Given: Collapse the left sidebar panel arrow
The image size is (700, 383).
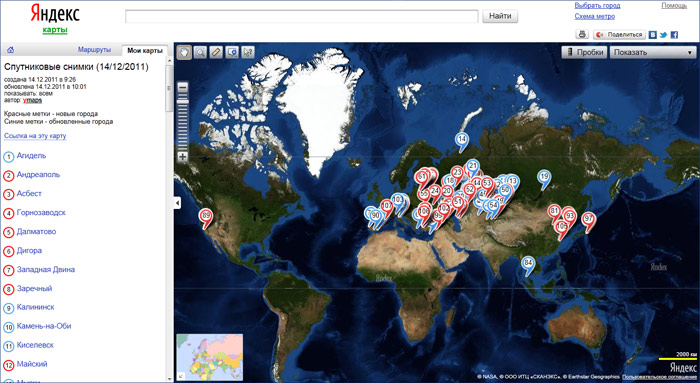Looking at the screenshot, I should click(177, 203).
